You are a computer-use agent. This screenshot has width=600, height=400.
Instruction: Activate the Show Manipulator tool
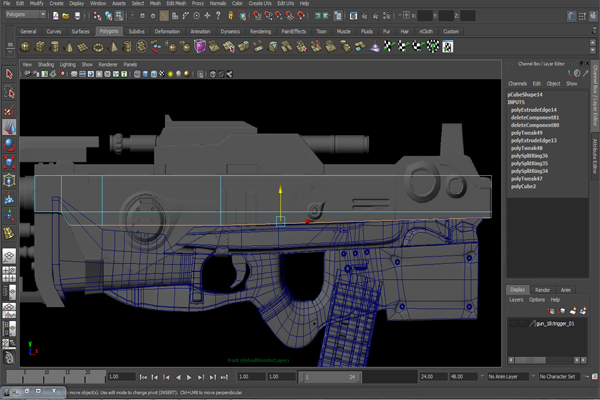(9, 215)
